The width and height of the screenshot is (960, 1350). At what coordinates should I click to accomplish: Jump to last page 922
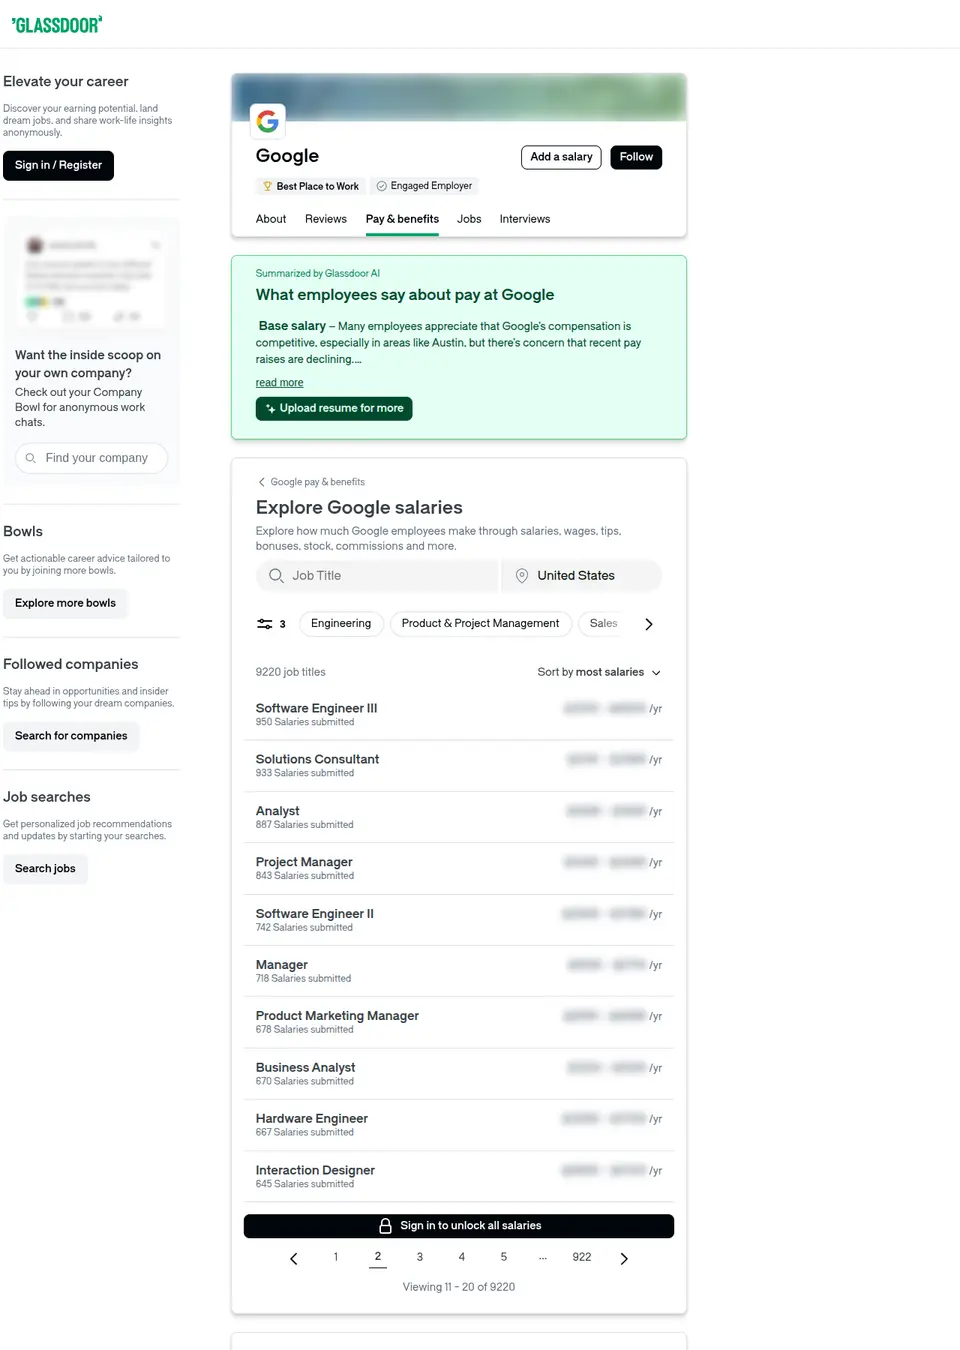tap(582, 1257)
